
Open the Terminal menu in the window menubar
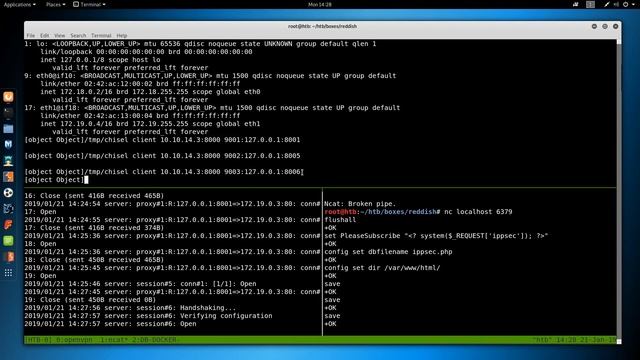click(x=101, y=36)
